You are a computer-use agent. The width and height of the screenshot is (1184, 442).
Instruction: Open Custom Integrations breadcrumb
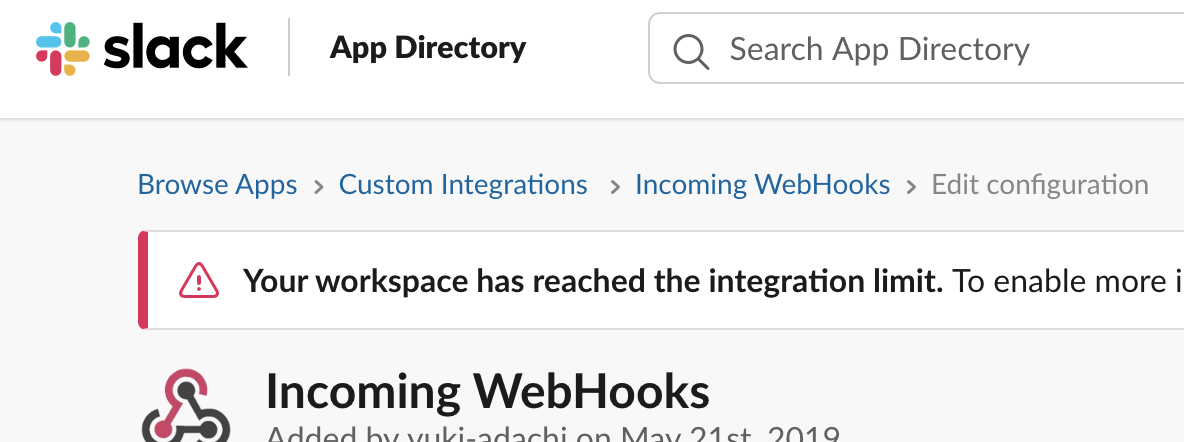coord(463,184)
